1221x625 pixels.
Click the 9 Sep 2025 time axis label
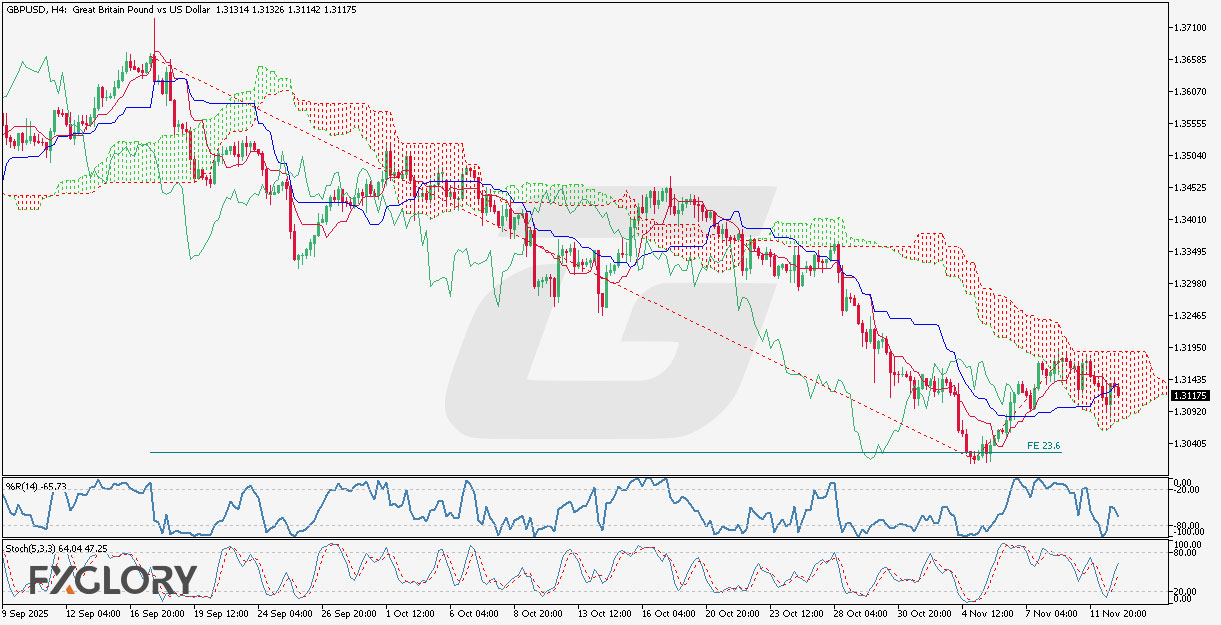[x=26, y=615]
